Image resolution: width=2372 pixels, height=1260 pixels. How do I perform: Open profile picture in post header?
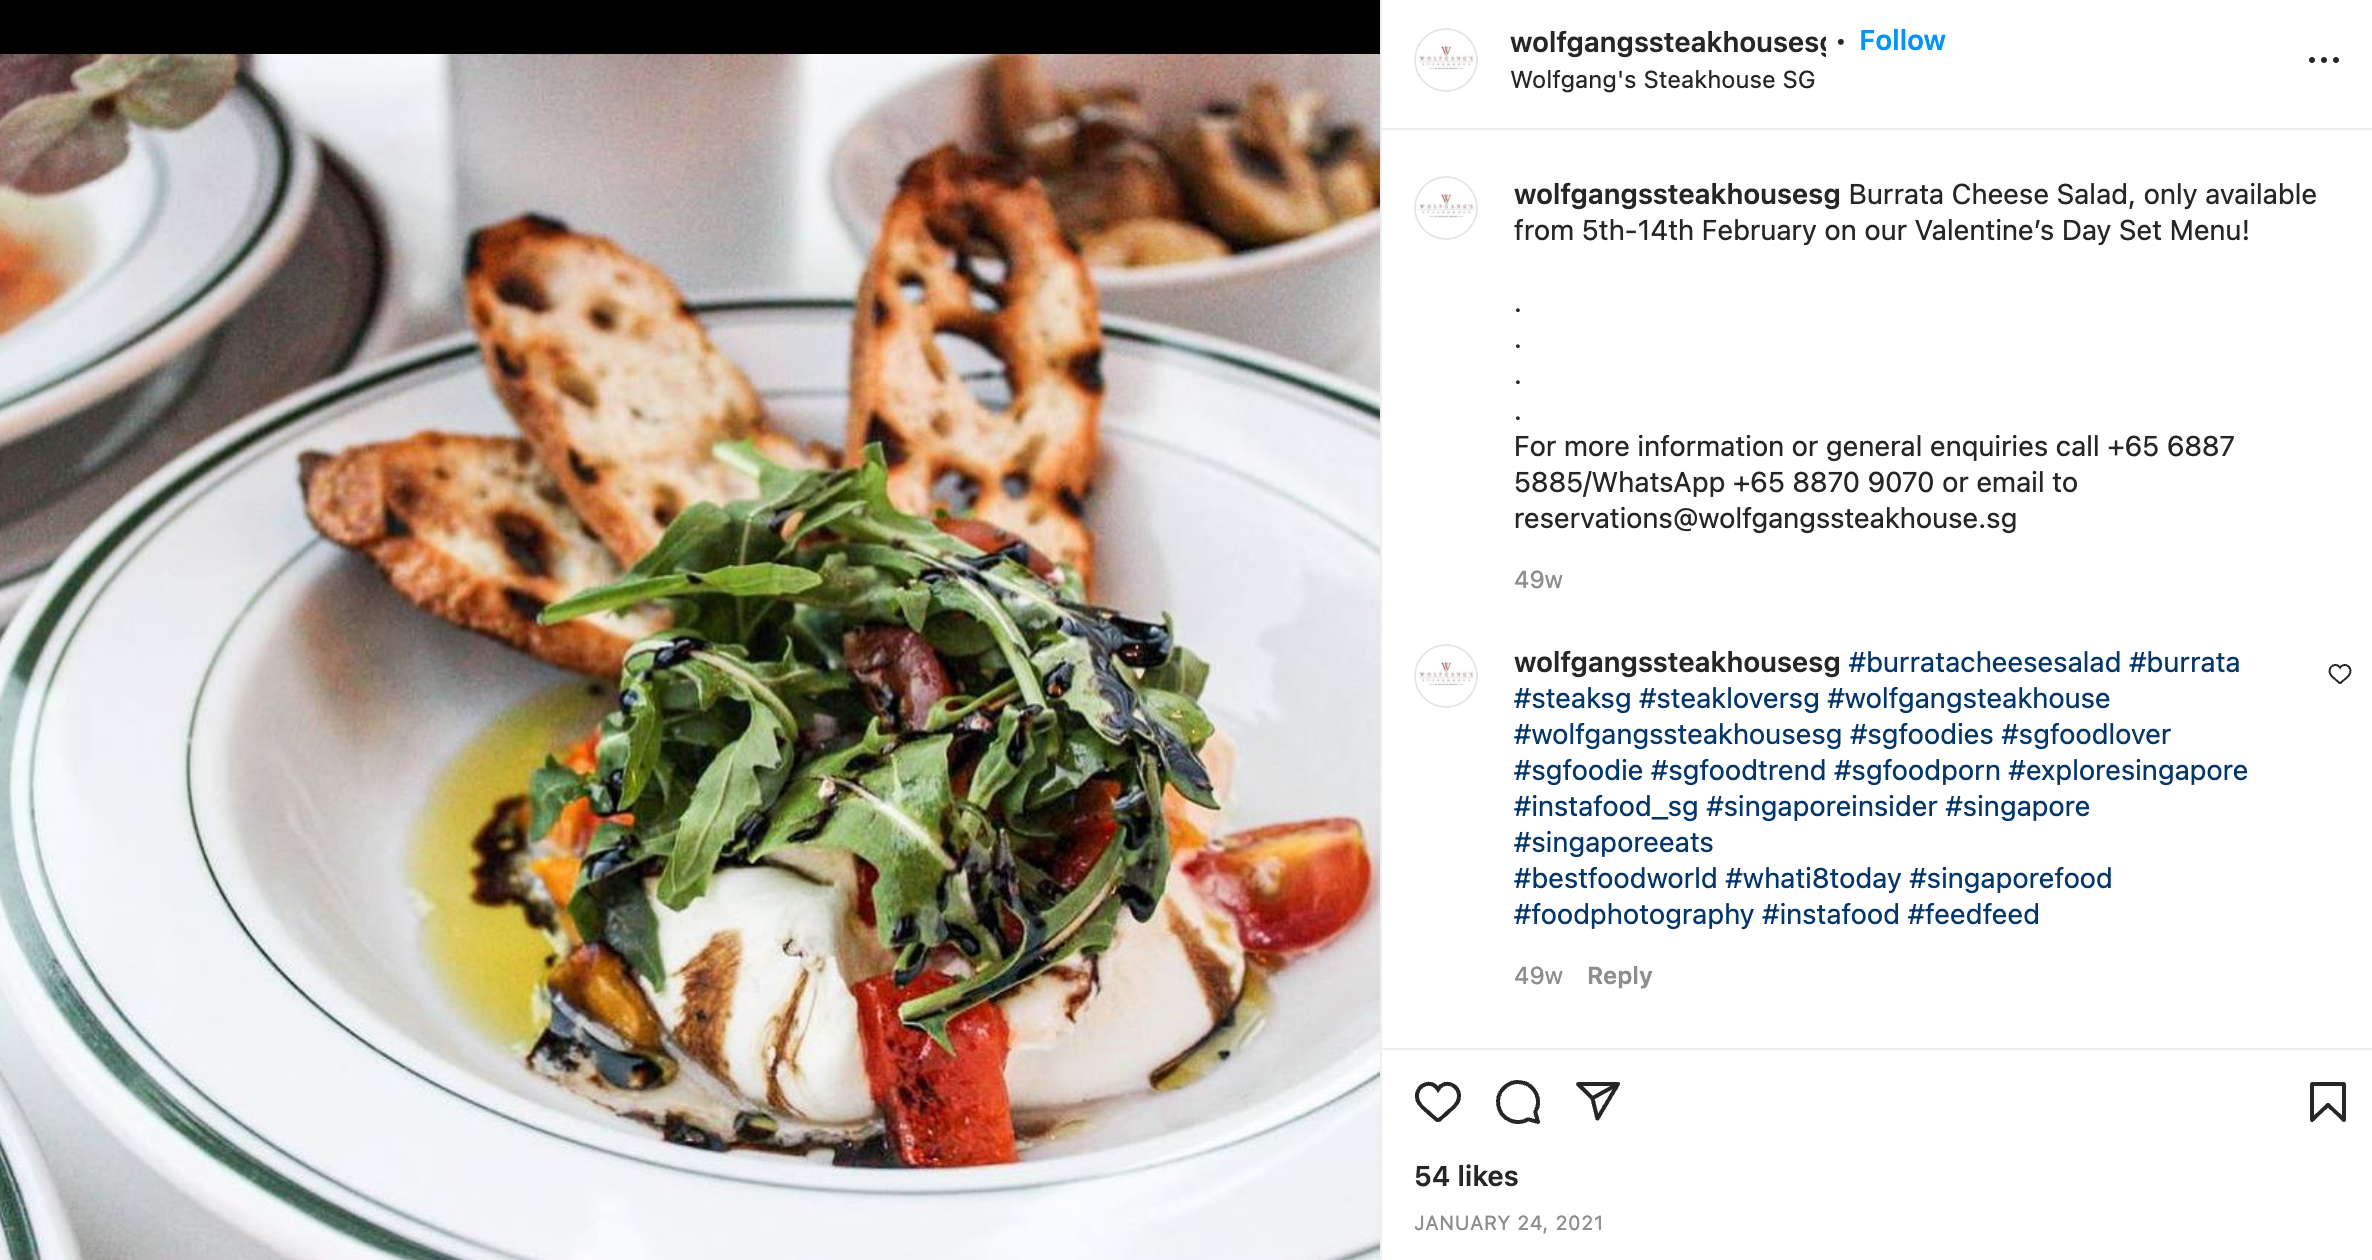[x=1446, y=60]
